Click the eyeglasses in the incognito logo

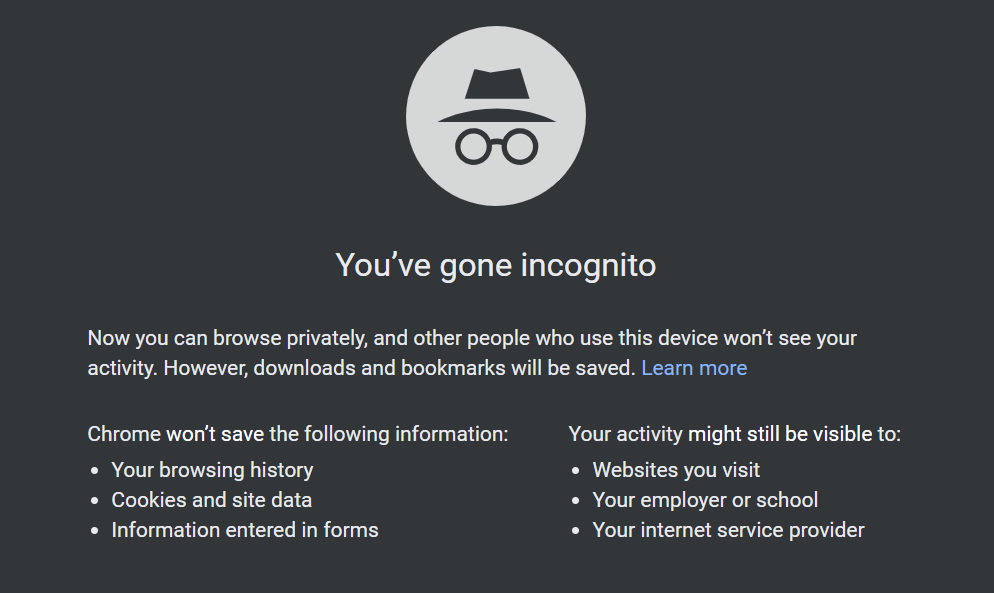pyautogui.click(x=496, y=147)
